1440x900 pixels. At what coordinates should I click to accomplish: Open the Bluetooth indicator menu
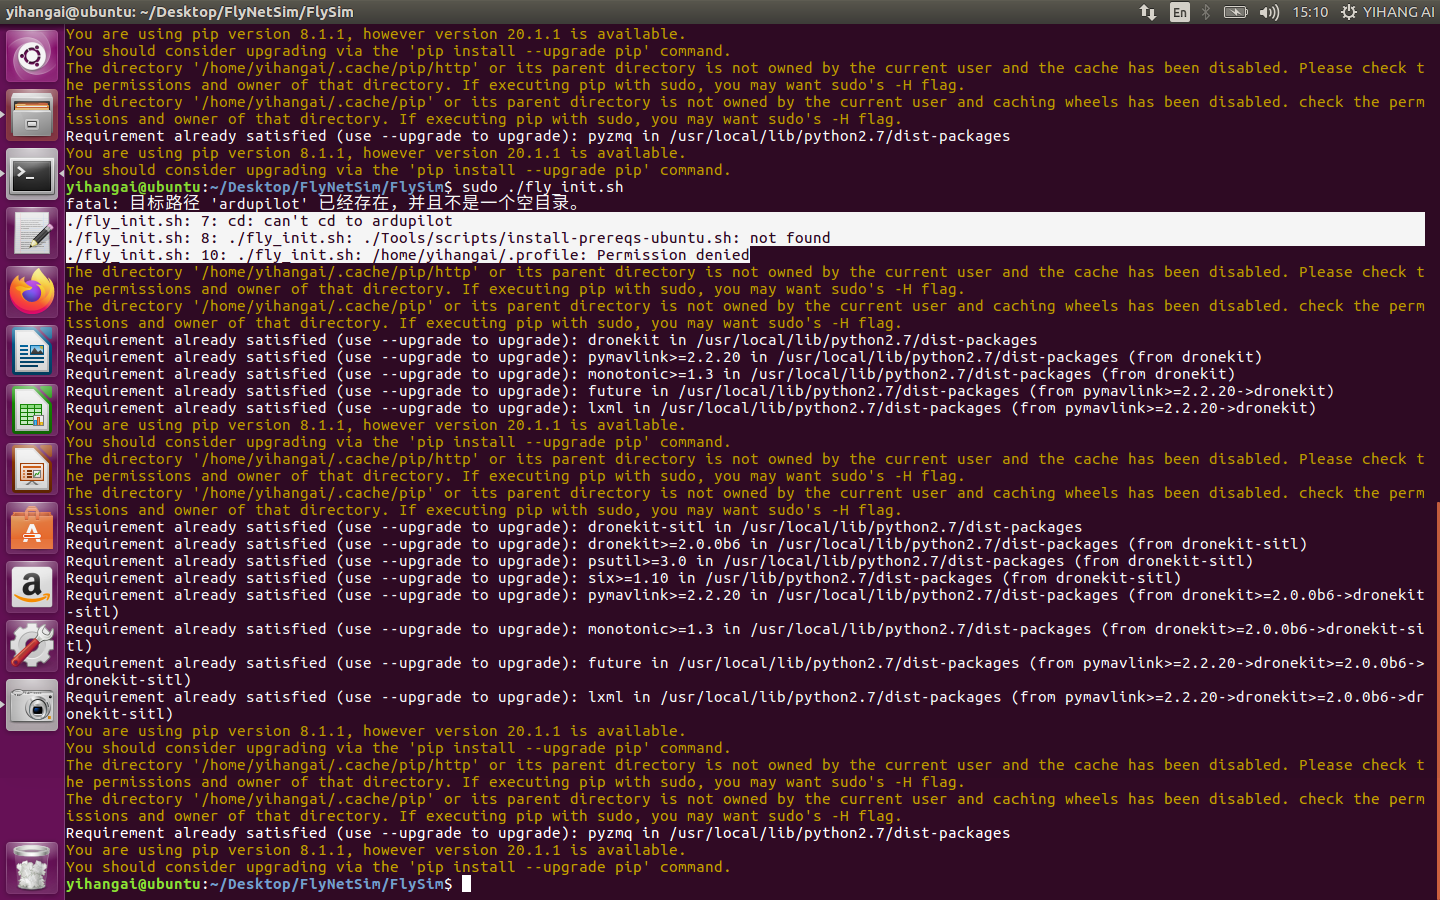[1206, 12]
